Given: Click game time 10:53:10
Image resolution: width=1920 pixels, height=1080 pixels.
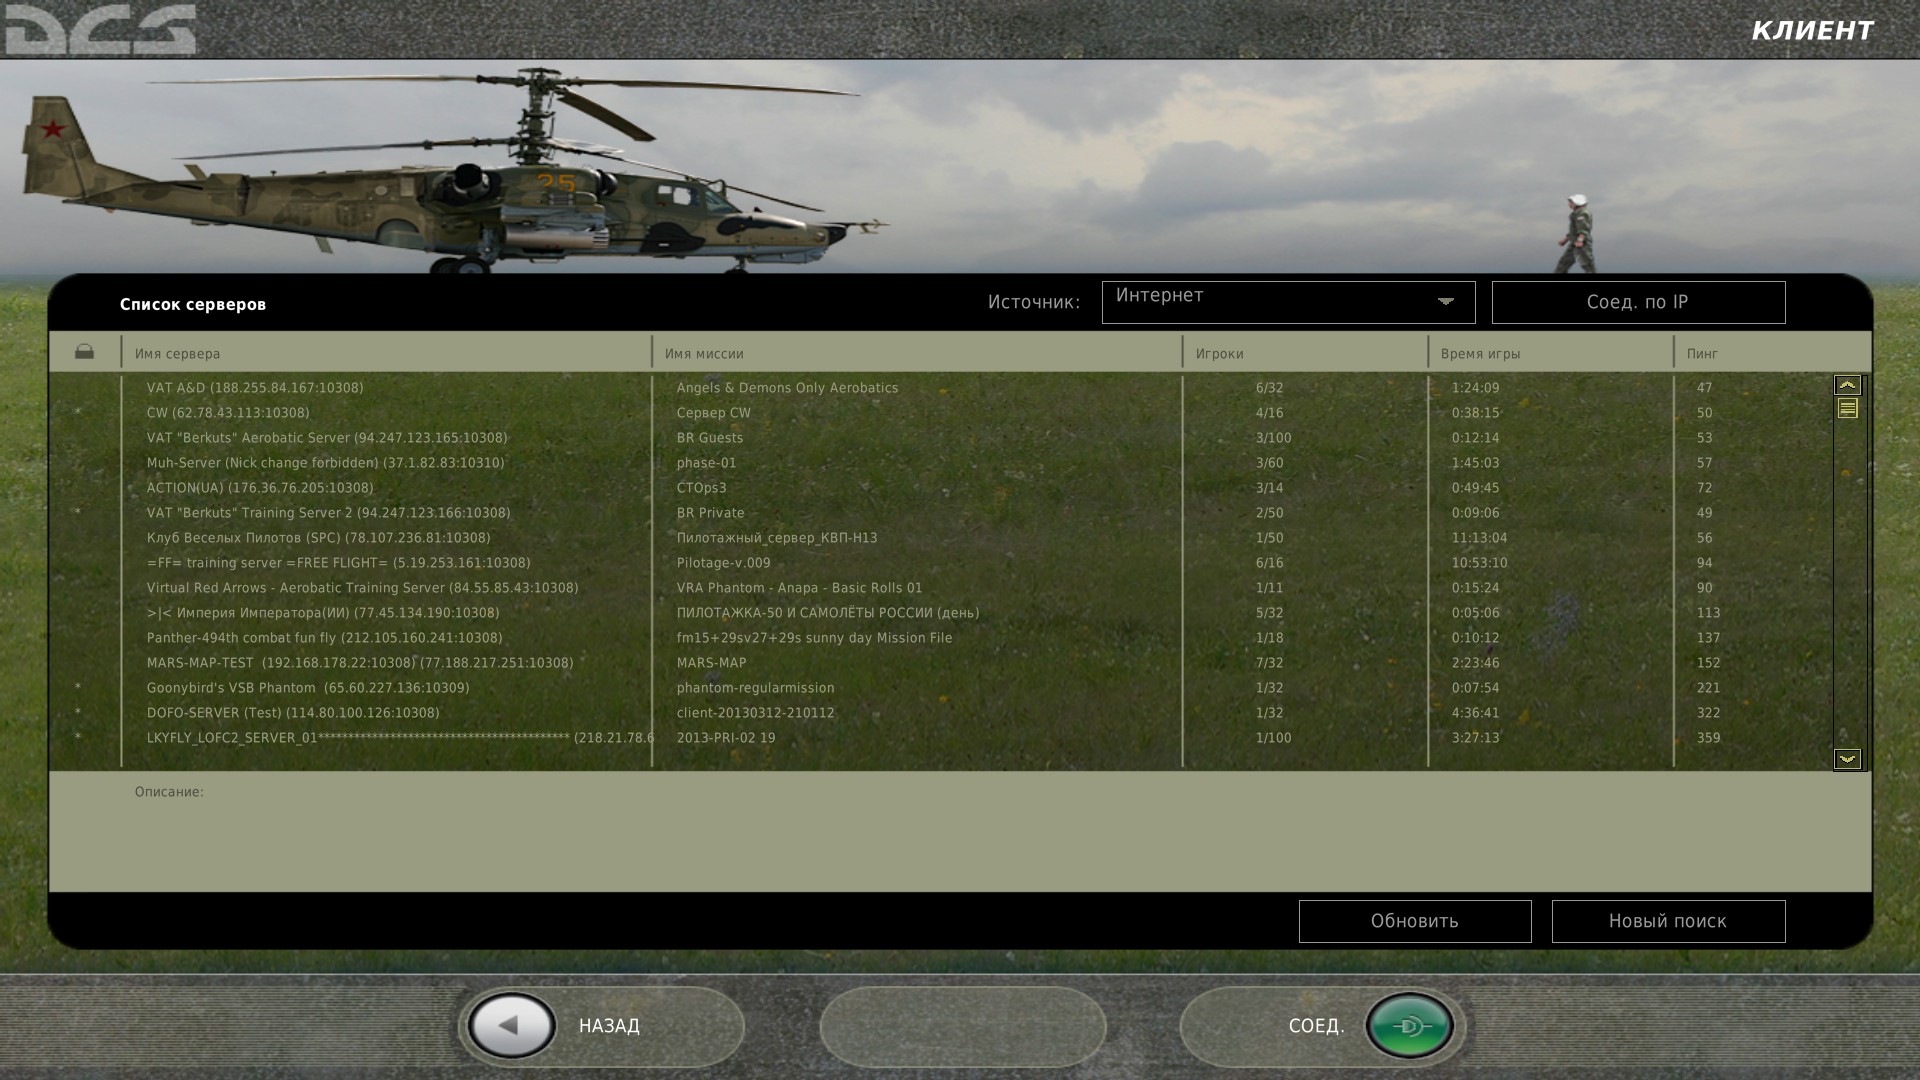Looking at the screenshot, I should click(x=1479, y=563).
